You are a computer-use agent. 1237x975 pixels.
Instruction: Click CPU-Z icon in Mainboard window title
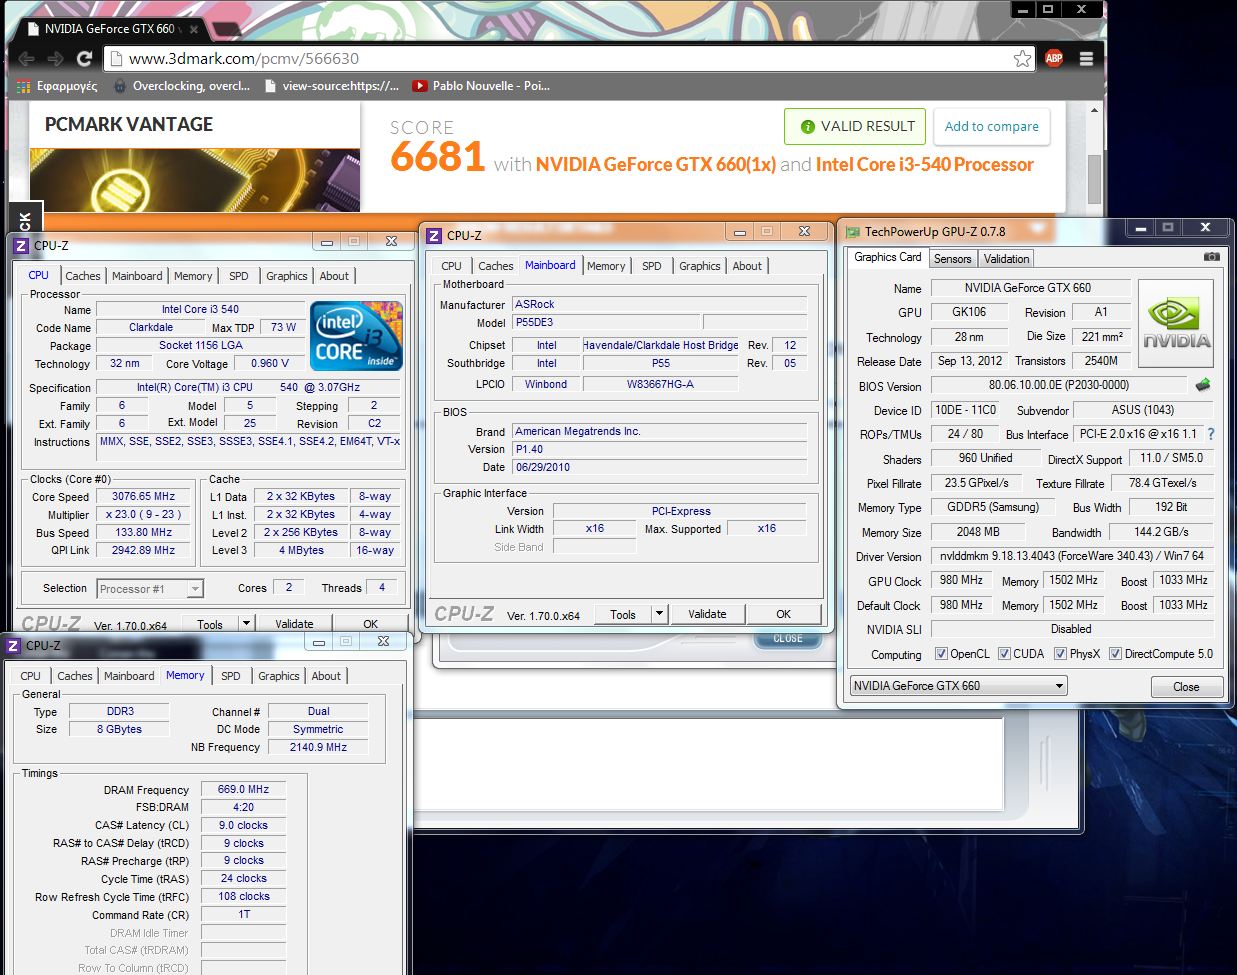point(434,235)
